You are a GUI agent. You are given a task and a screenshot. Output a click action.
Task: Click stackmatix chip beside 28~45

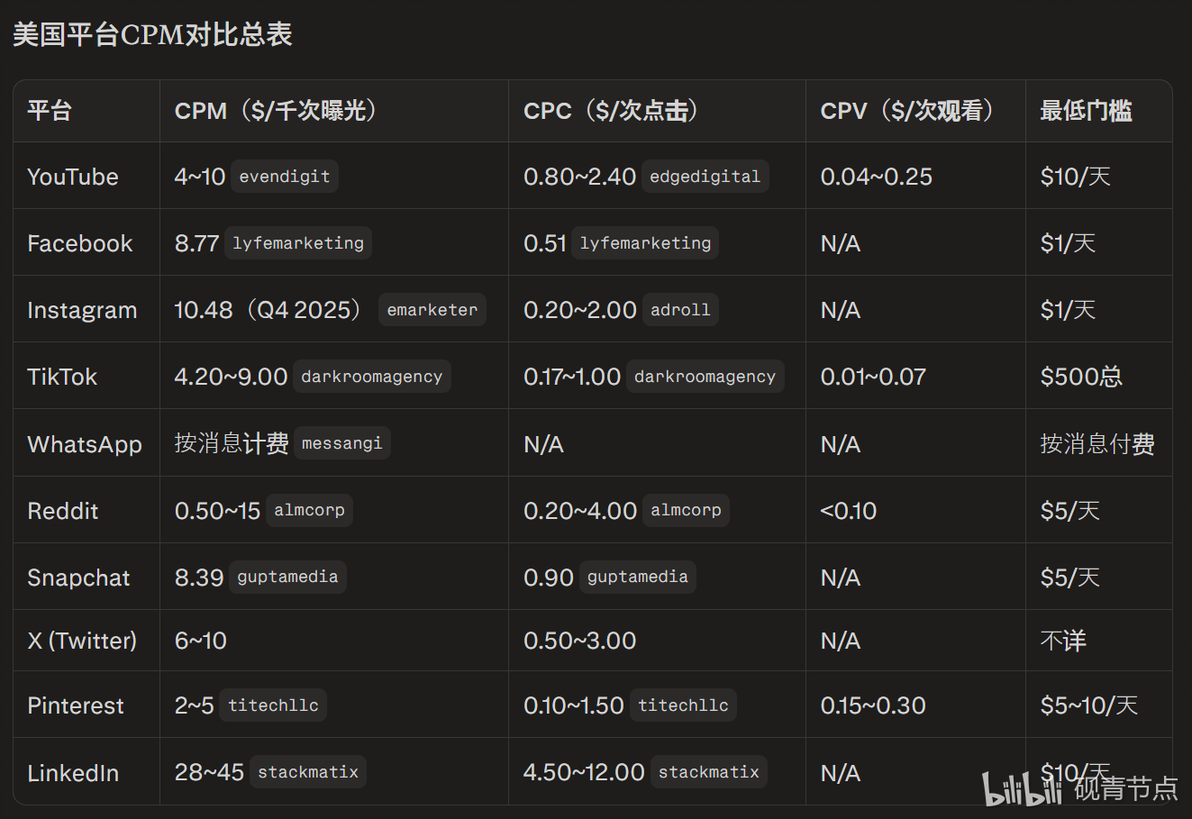coord(308,773)
